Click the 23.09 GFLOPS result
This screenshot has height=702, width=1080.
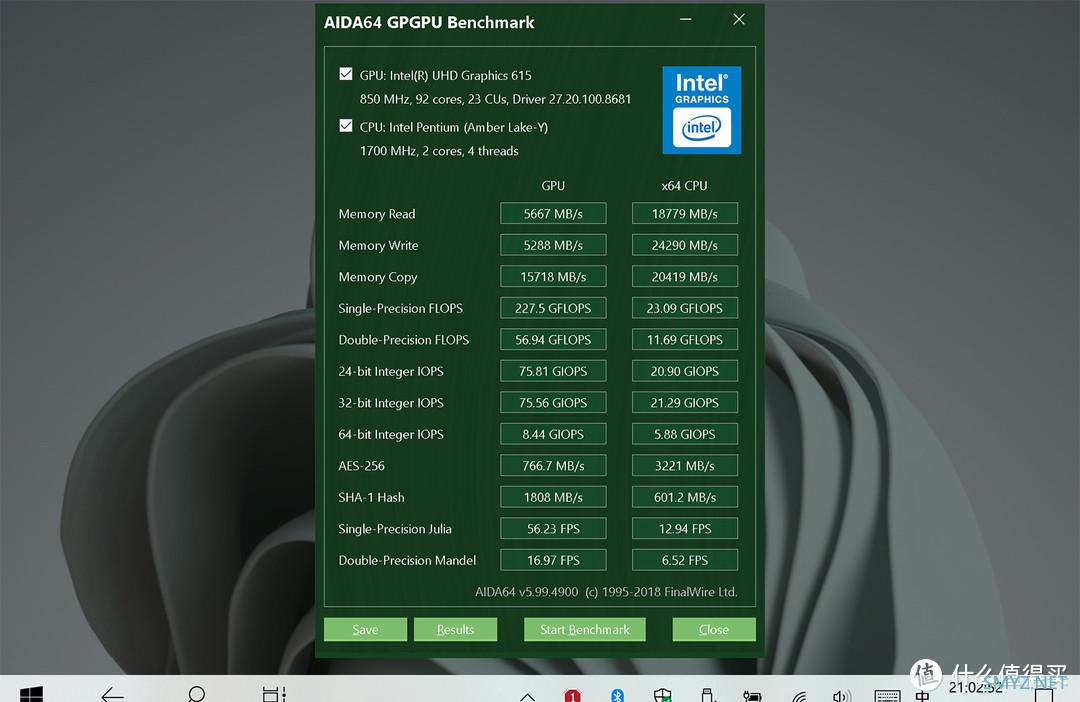[685, 308]
